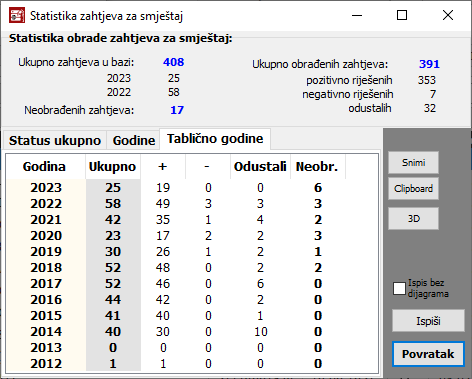Switch to the Status ukupno tab
Screen dimensions: 472x379
point(55,140)
